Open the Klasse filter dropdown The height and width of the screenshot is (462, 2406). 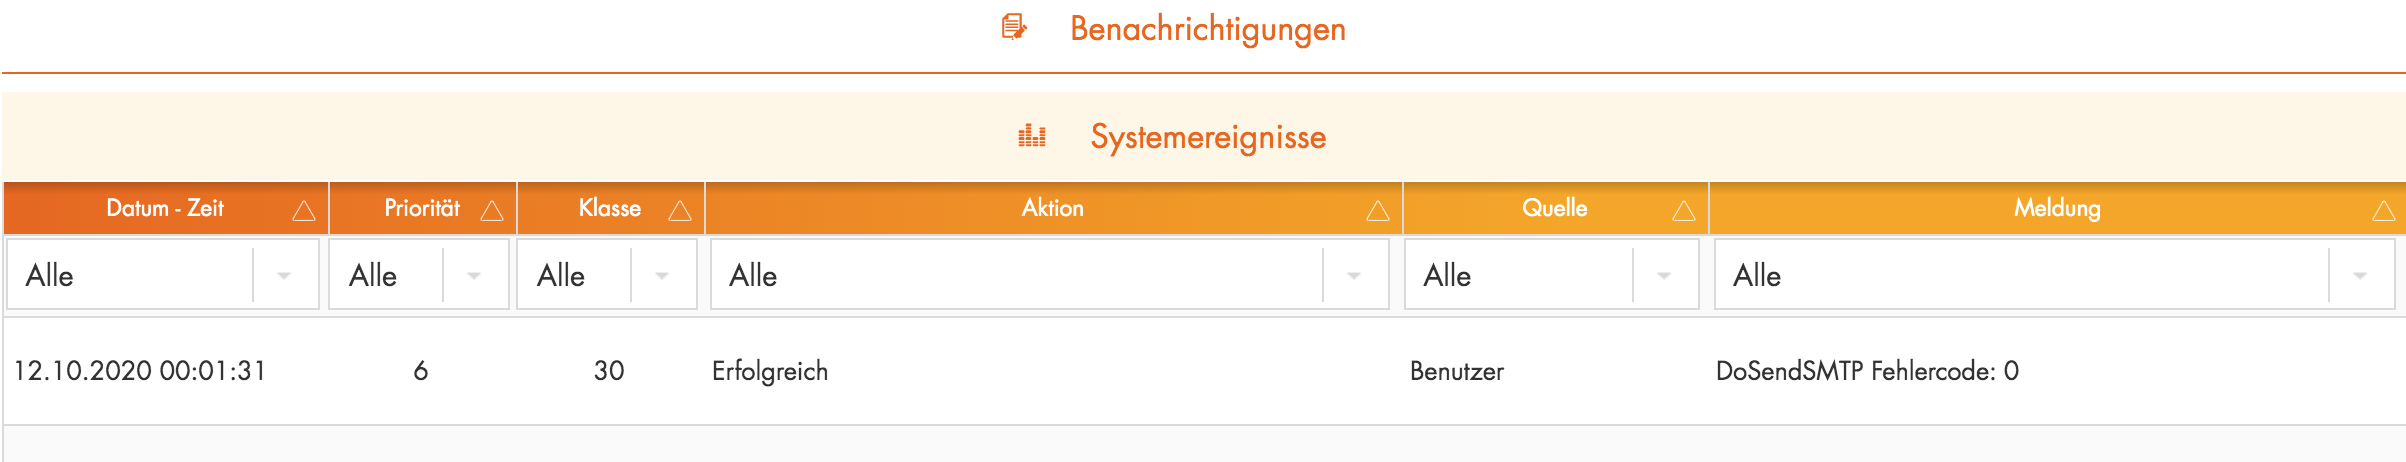(662, 275)
